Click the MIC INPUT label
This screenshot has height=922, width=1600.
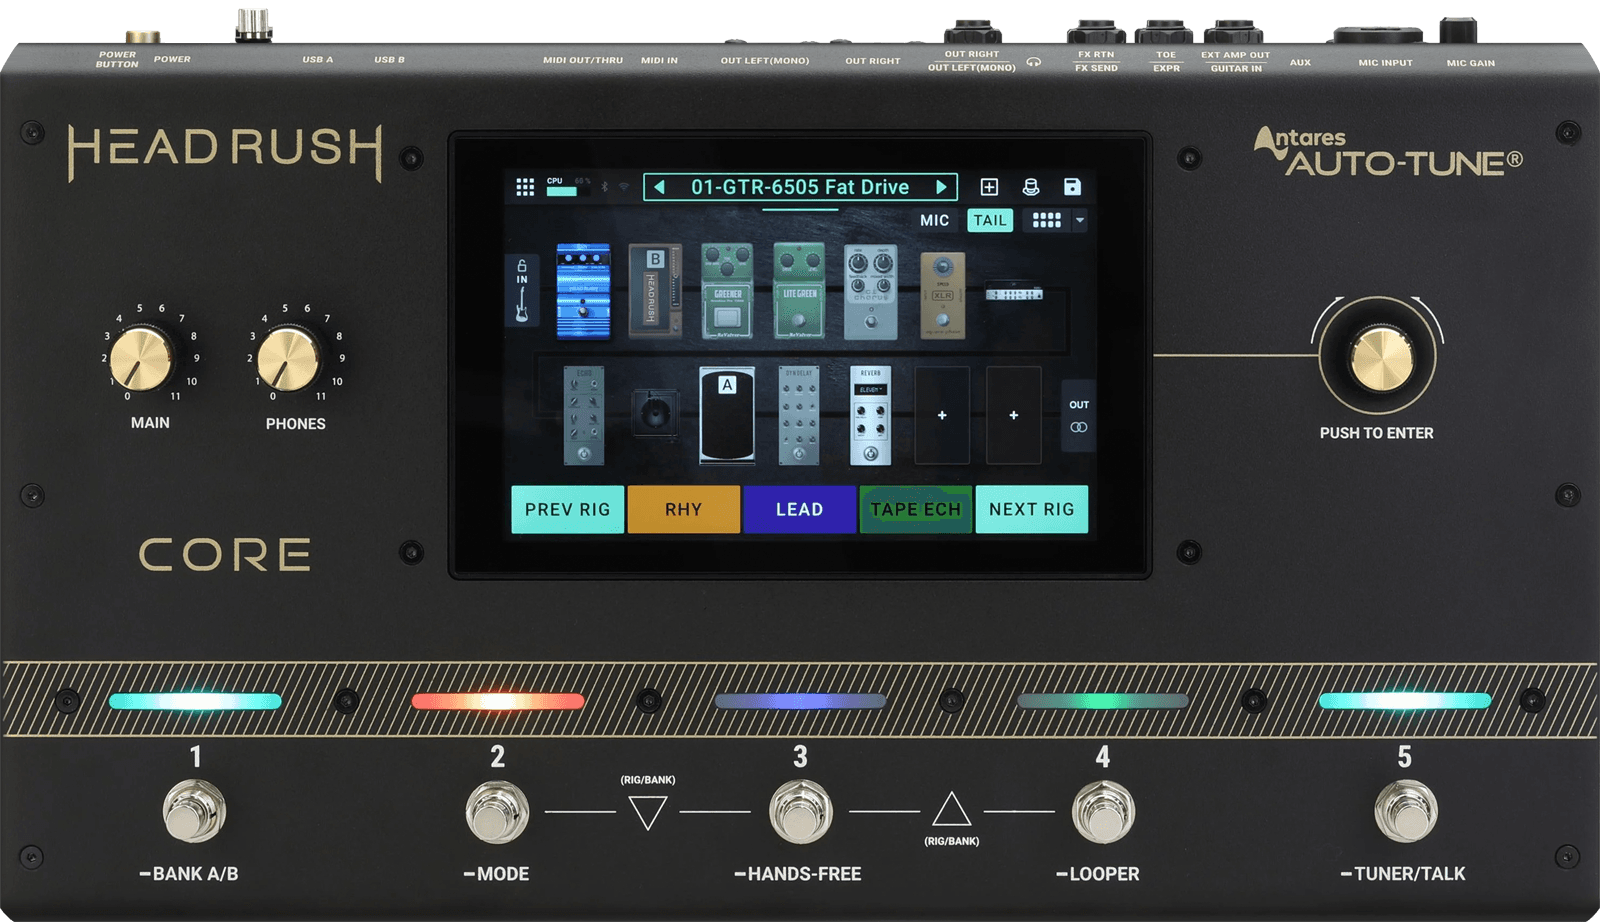(1385, 62)
